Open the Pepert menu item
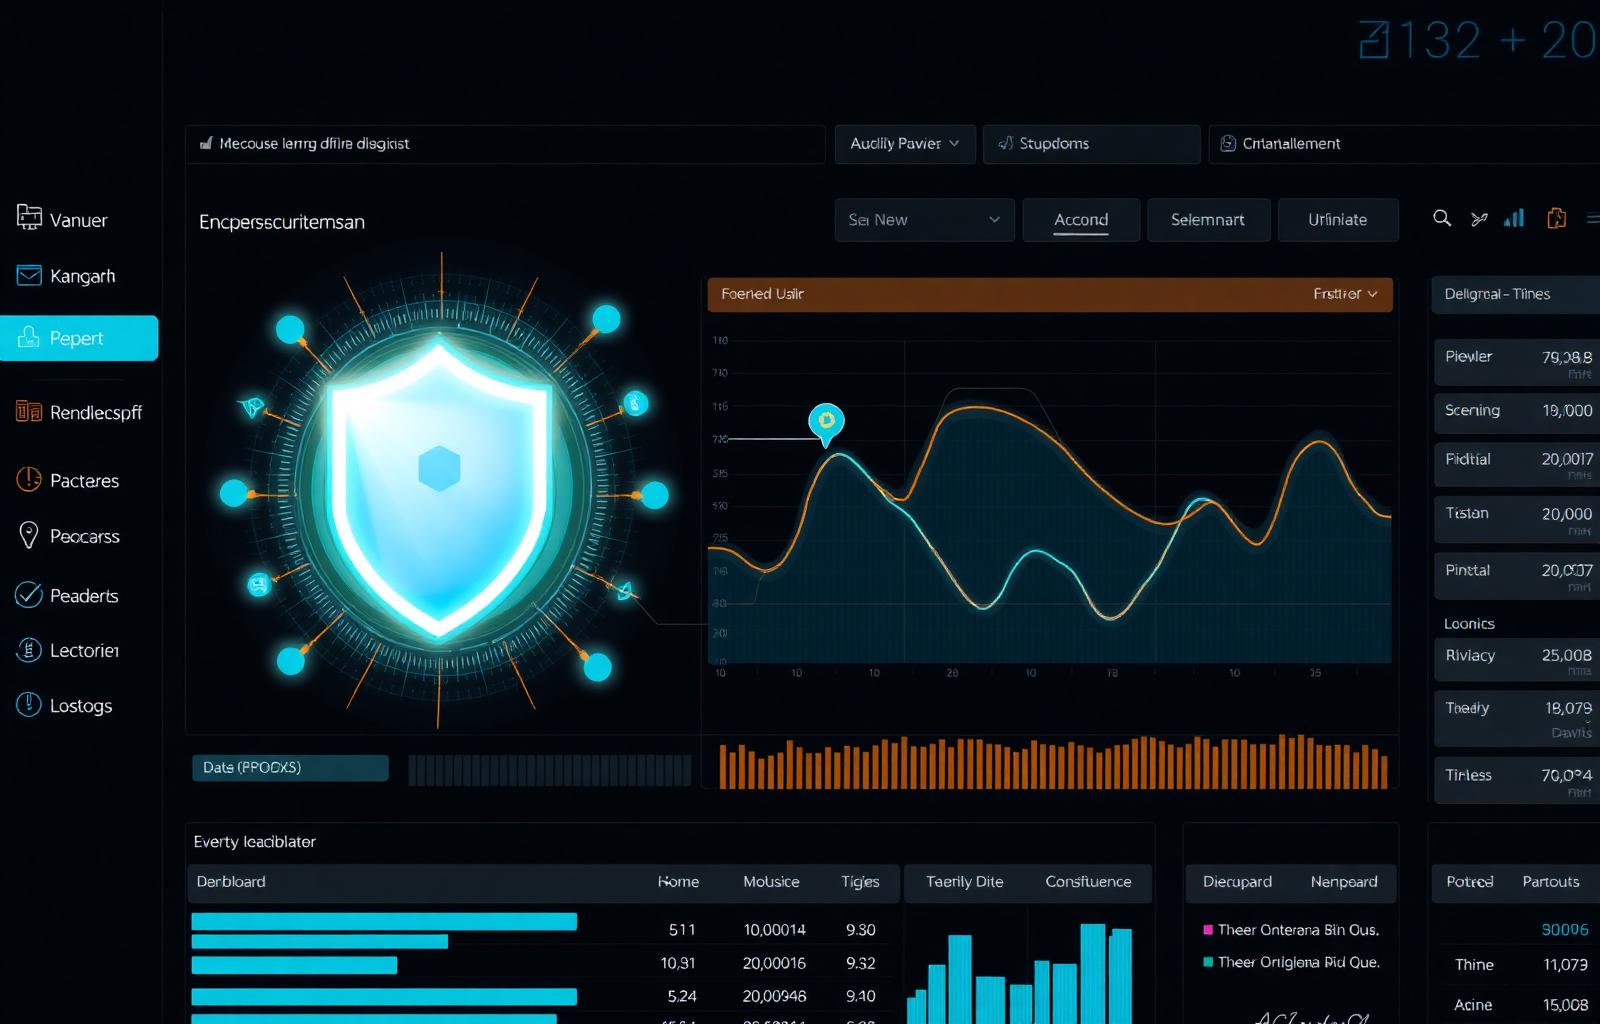 (x=79, y=338)
